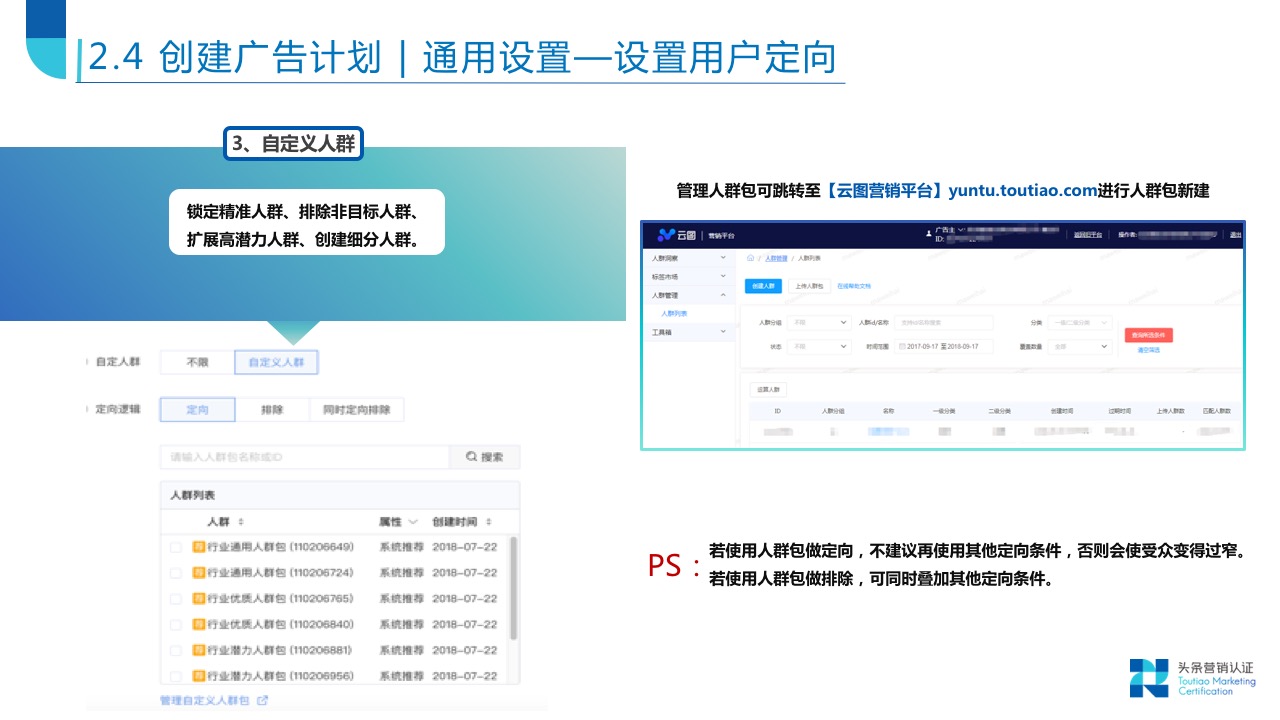The height and width of the screenshot is (720, 1280).
Task: Click the calendar icon in 时间范围 field
Action: click(901, 346)
